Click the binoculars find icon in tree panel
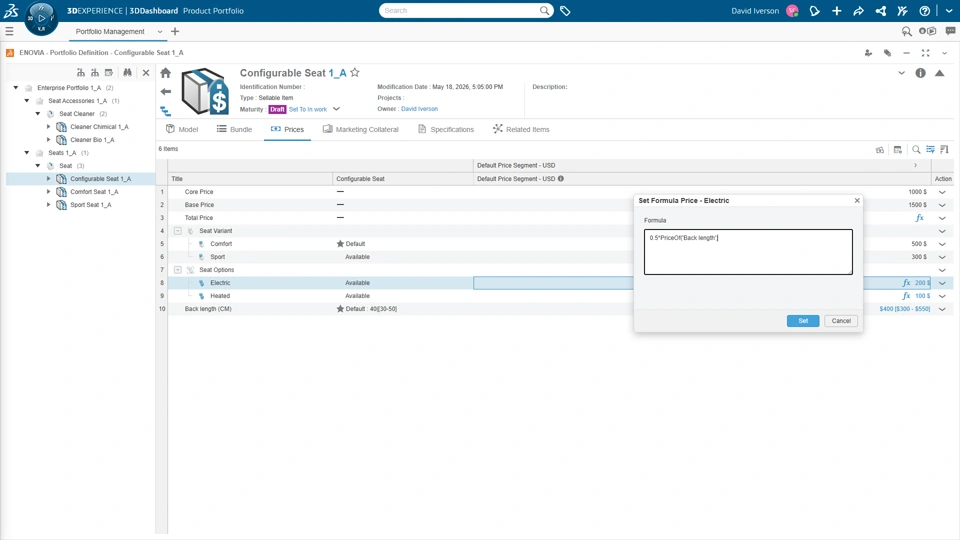This screenshot has width=960, height=540. 127,72
